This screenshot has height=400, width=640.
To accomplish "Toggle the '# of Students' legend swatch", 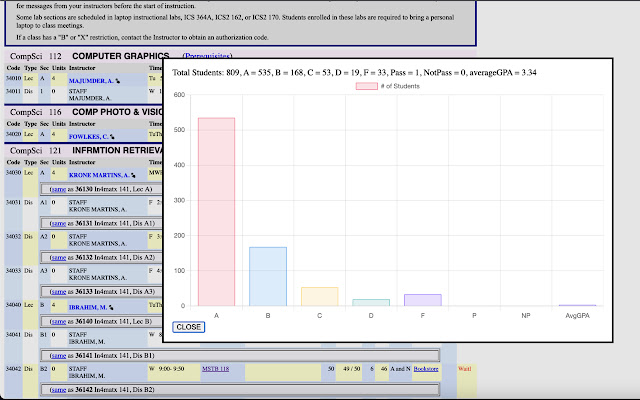I will pyautogui.click(x=367, y=86).
